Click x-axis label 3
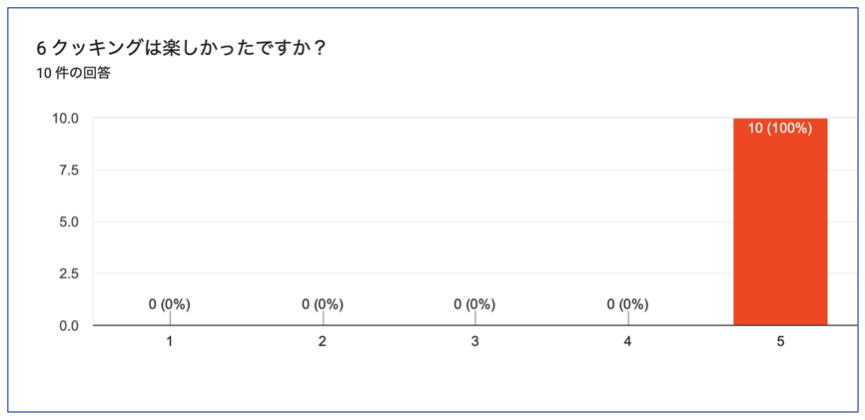This screenshot has width=865, height=420. 475,342
